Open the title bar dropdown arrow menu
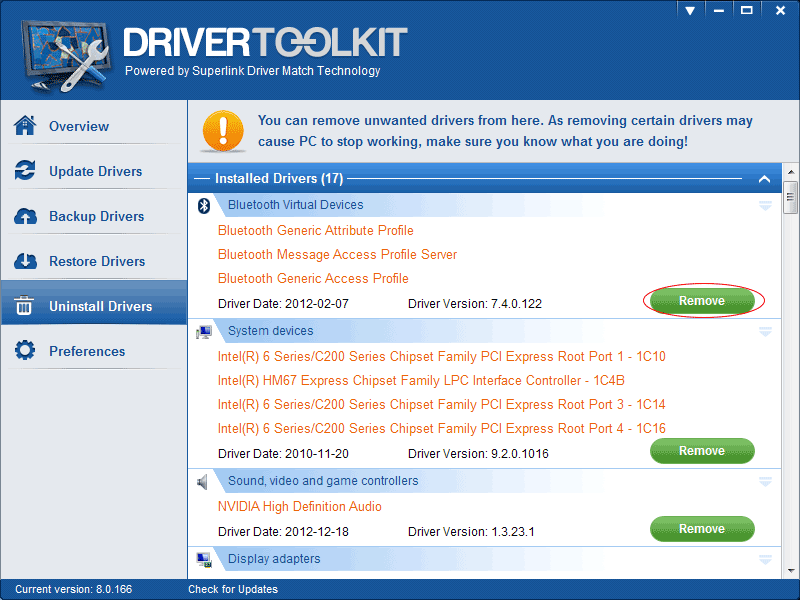800x600 pixels. click(690, 10)
